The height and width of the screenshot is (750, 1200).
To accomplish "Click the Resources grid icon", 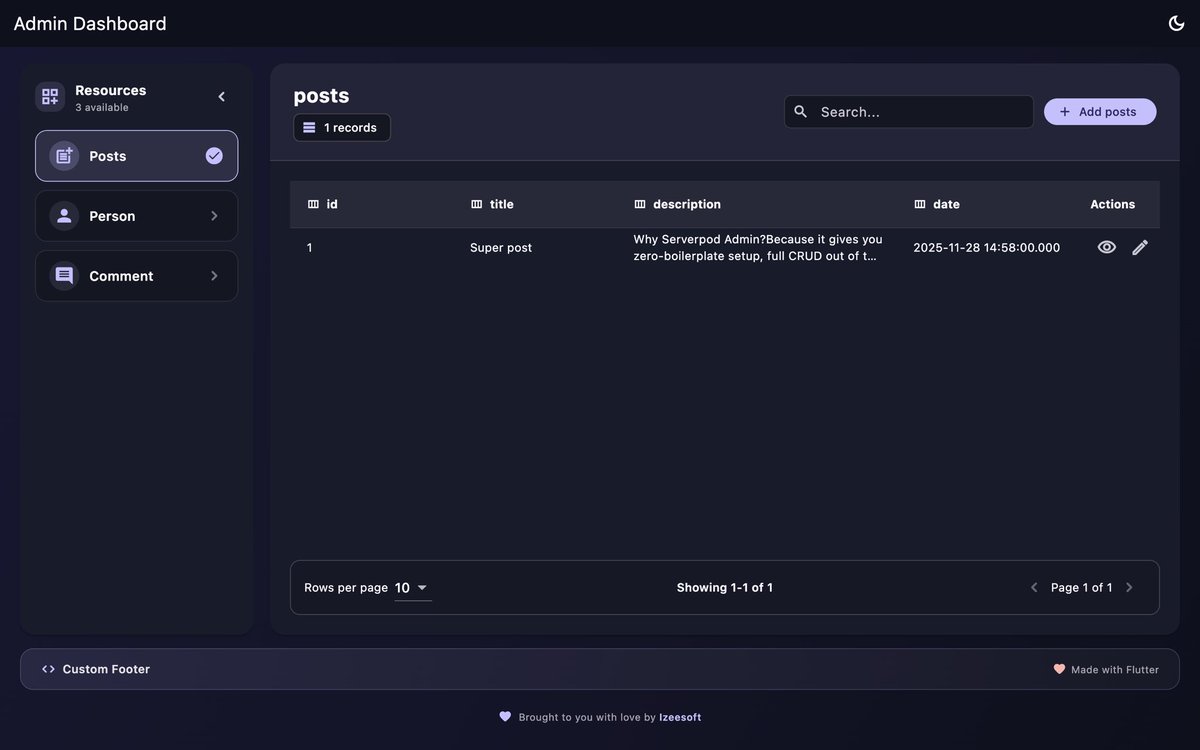I will point(50,96).
